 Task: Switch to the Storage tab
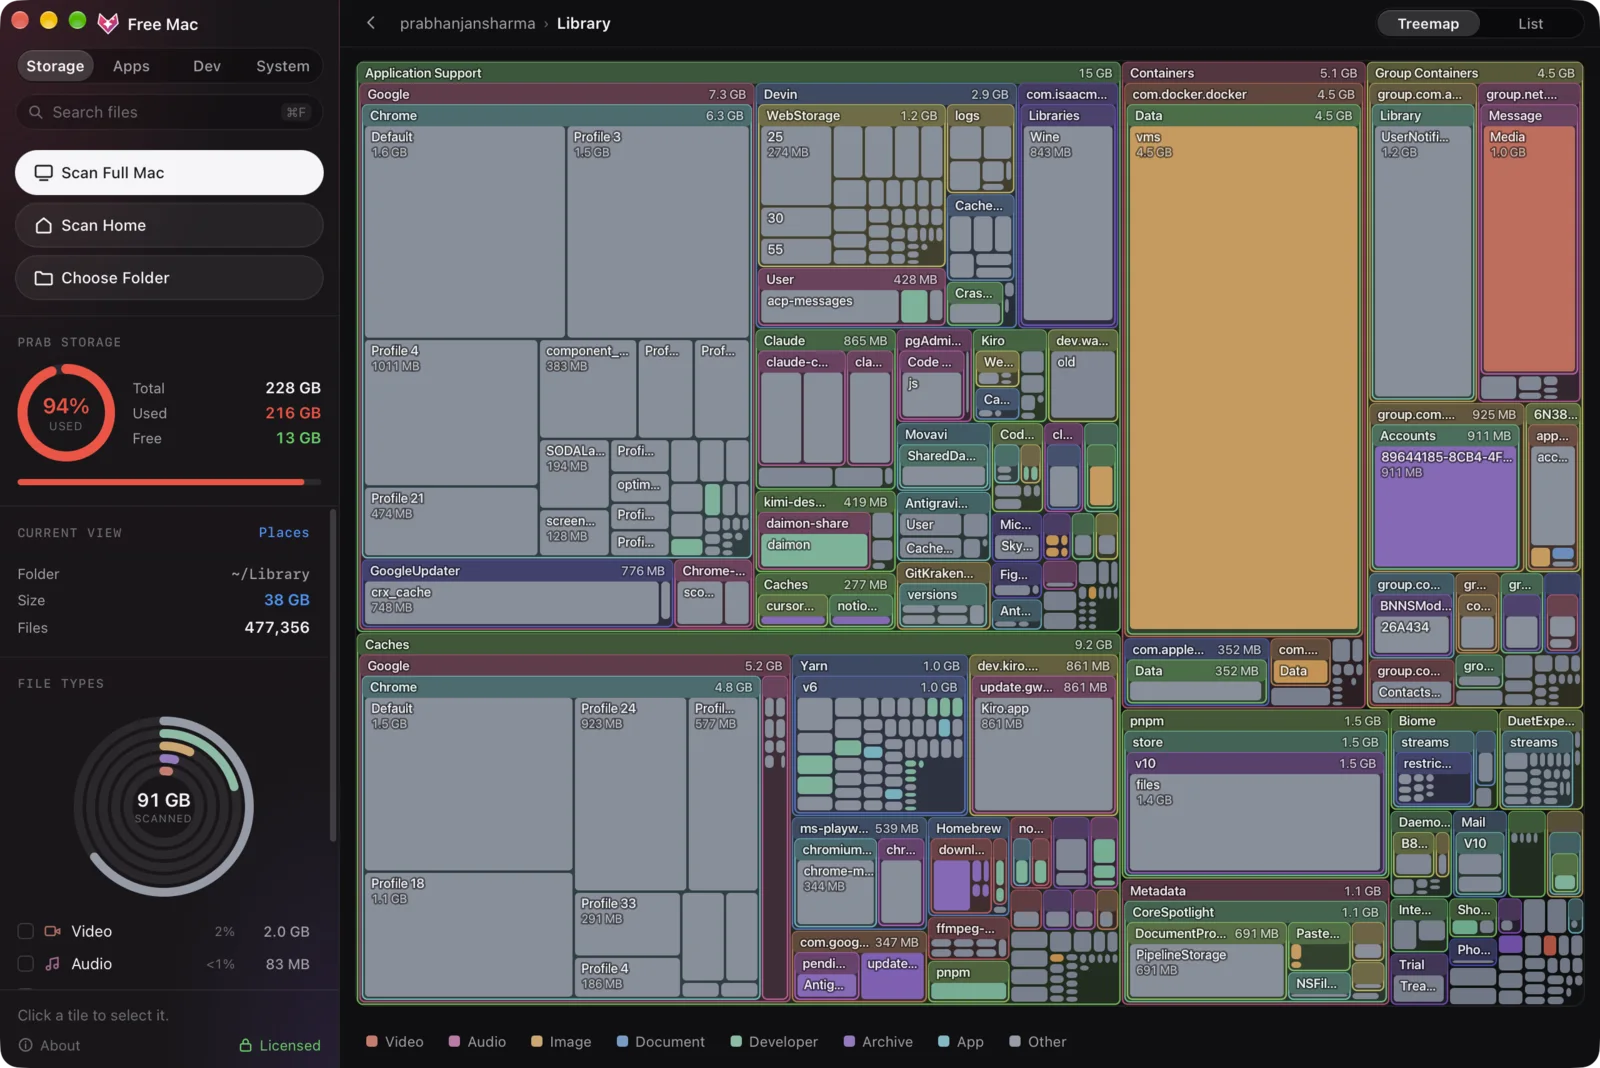pyautogui.click(x=55, y=66)
